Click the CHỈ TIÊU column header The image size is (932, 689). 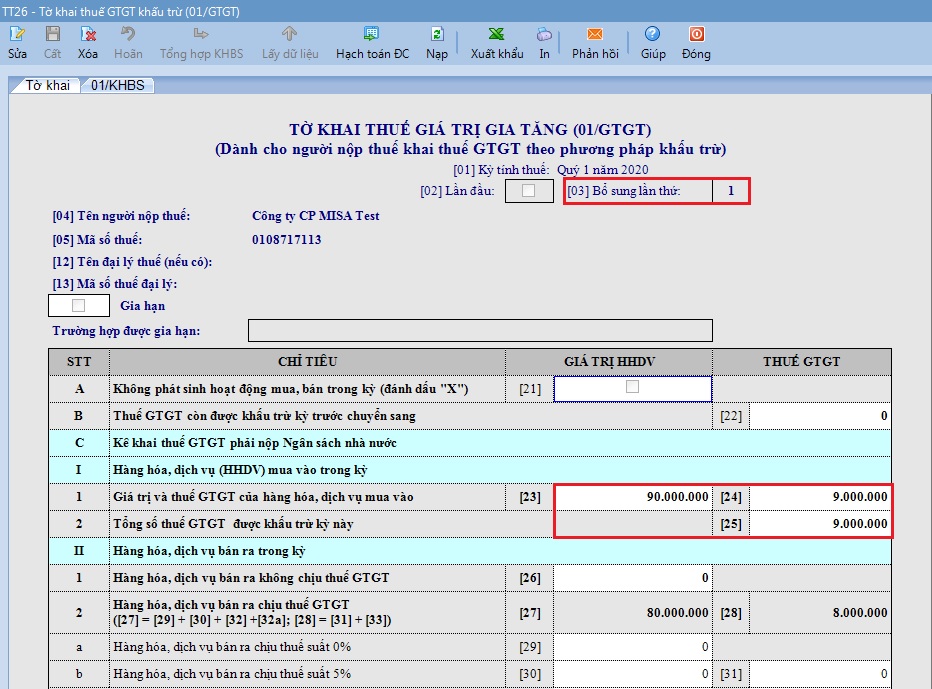[307, 361]
